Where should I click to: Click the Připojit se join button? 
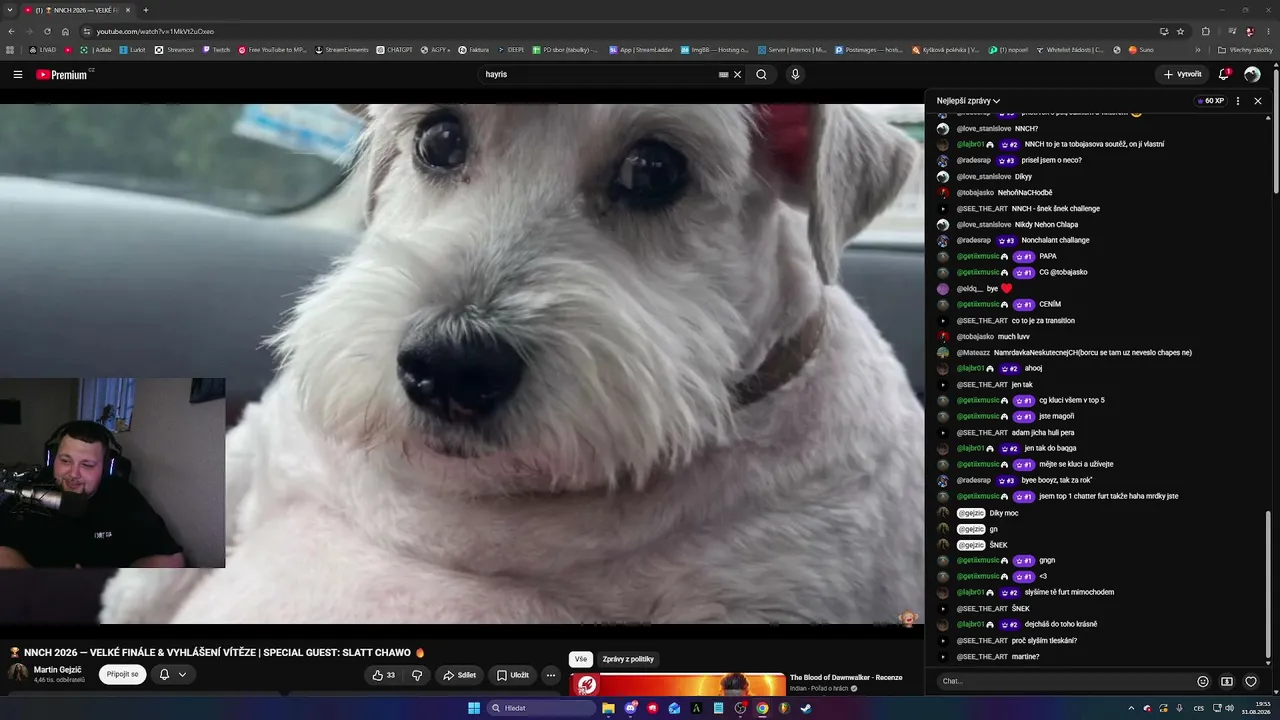point(122,674)
